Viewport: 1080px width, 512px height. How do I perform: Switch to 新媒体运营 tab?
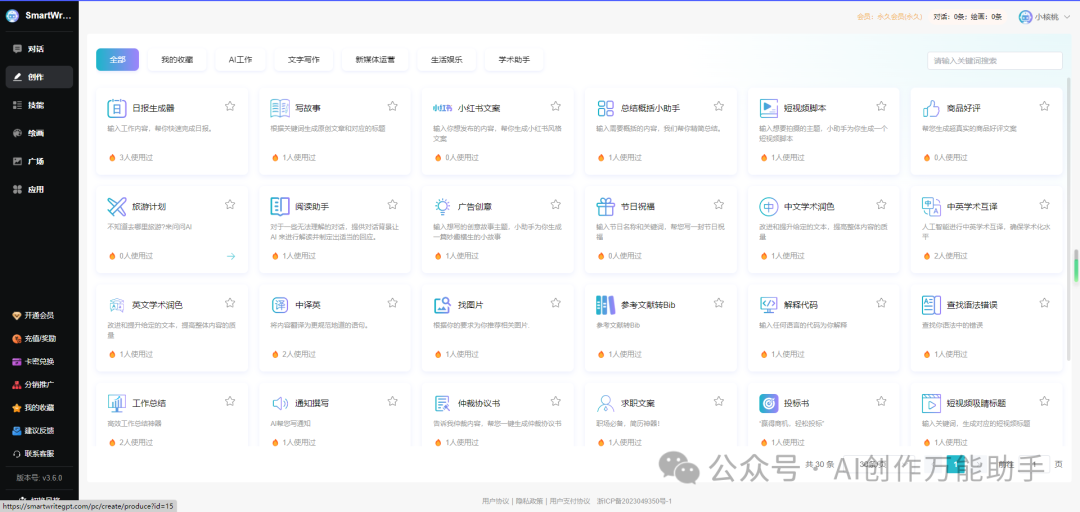(375, 60)
